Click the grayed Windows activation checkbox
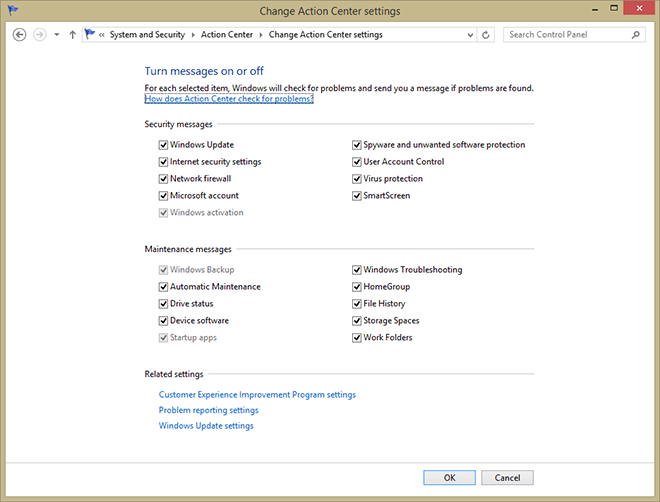Image resolution: width=660 pixels, height=502 pixels. pos(163,213)
